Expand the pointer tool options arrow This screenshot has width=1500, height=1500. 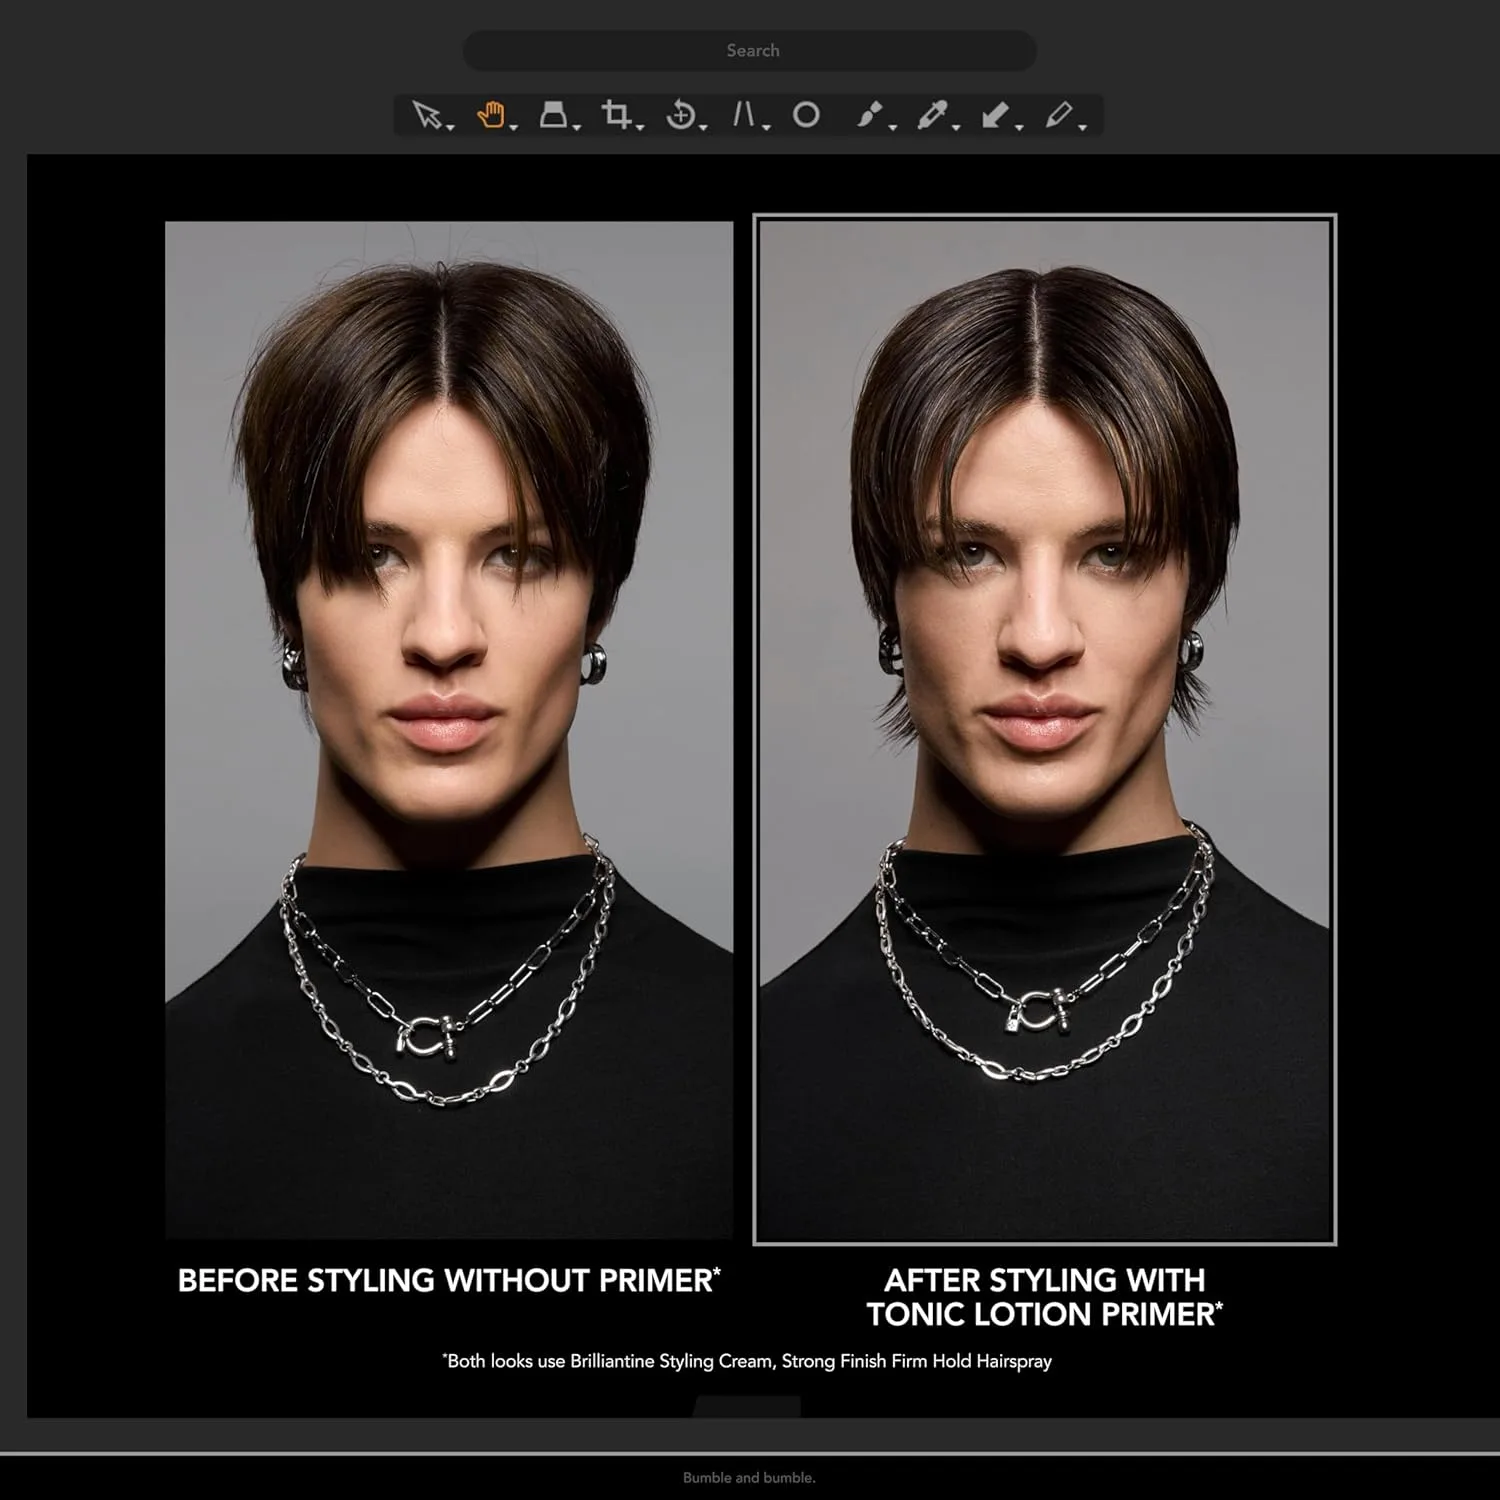click(451, 127)
